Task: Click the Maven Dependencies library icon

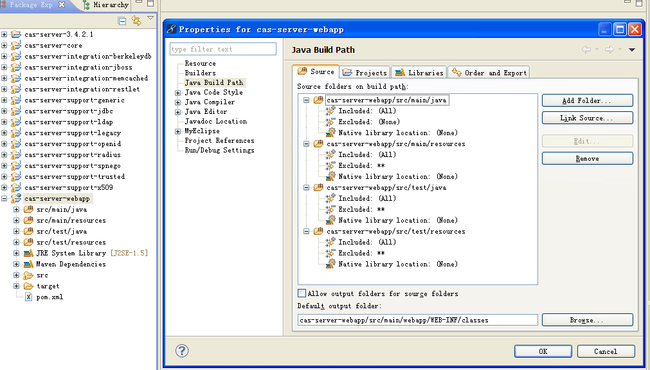Action: [x=28, y=264]
